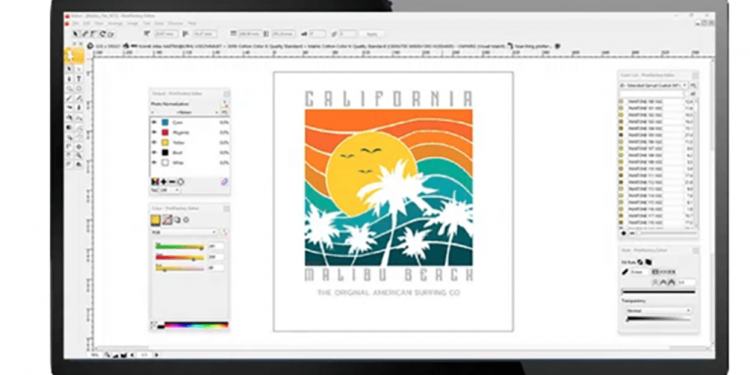This screenshot has width=750, height=375.
Task: Click the pencil stroke icon in Style panel
Action: [x=625, y=272]
